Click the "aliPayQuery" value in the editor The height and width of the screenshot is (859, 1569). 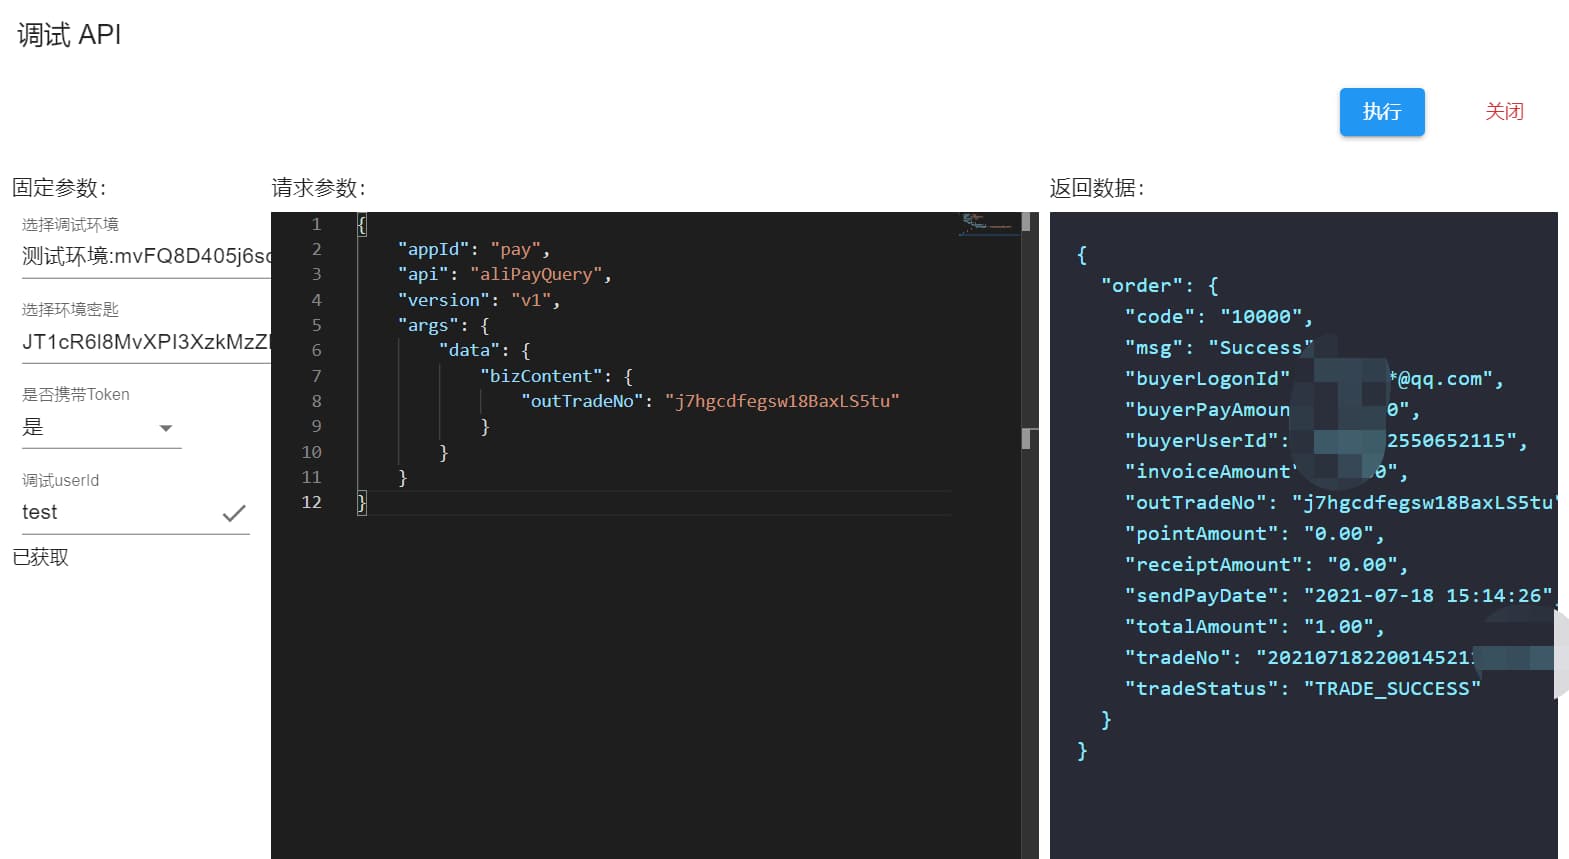coord(536,274)
